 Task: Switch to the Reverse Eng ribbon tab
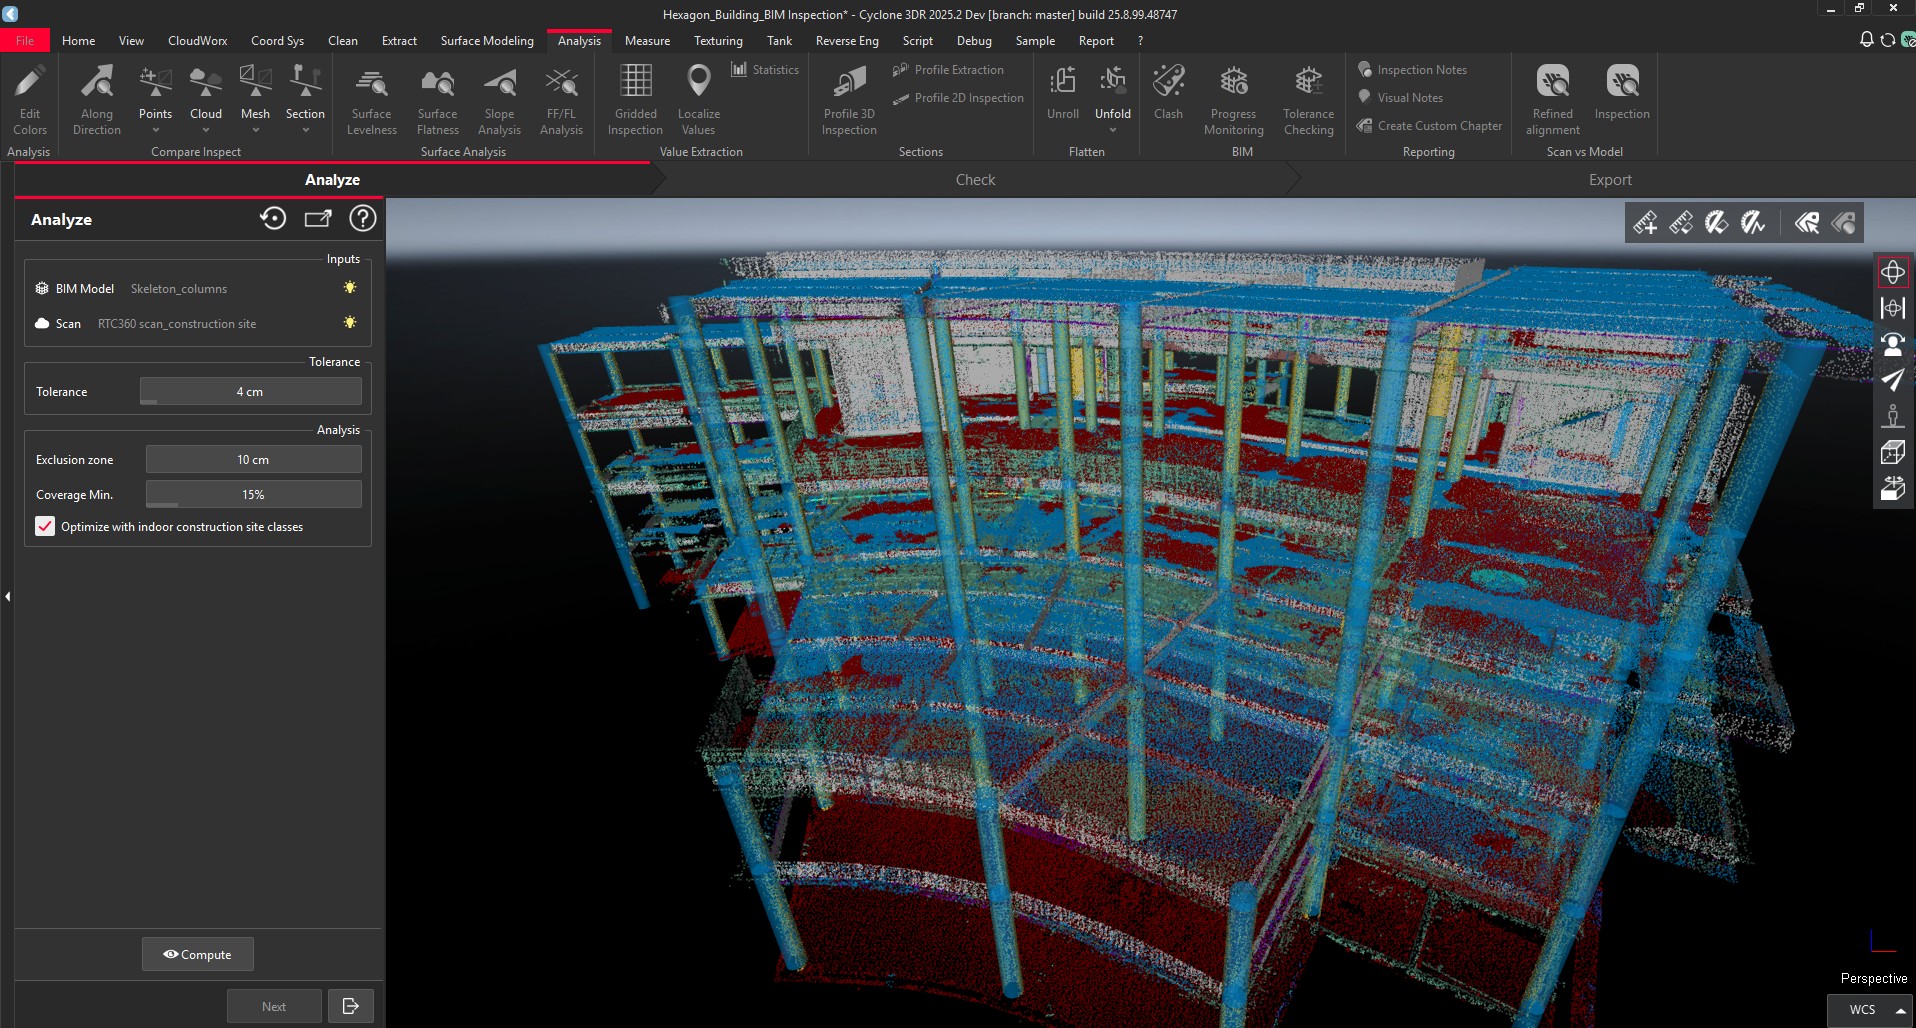click(x=846, y=41)
